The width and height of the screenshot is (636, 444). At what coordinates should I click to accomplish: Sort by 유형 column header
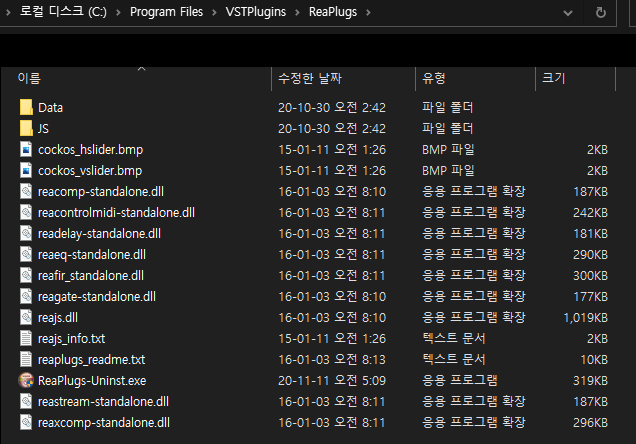434,78
